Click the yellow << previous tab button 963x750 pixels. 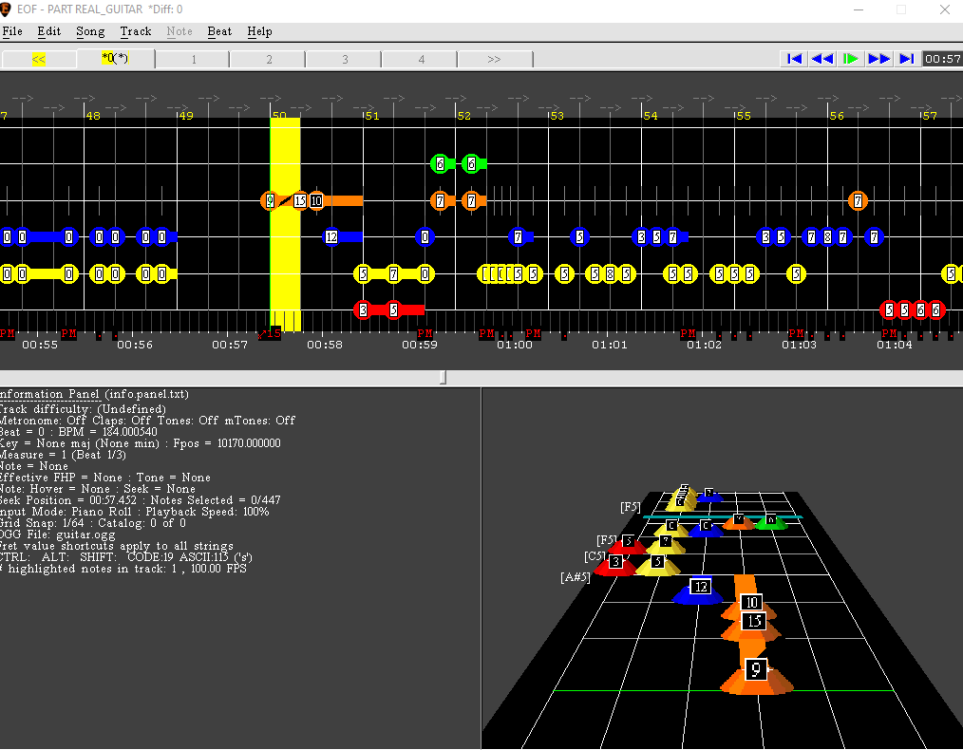point(39,59)
